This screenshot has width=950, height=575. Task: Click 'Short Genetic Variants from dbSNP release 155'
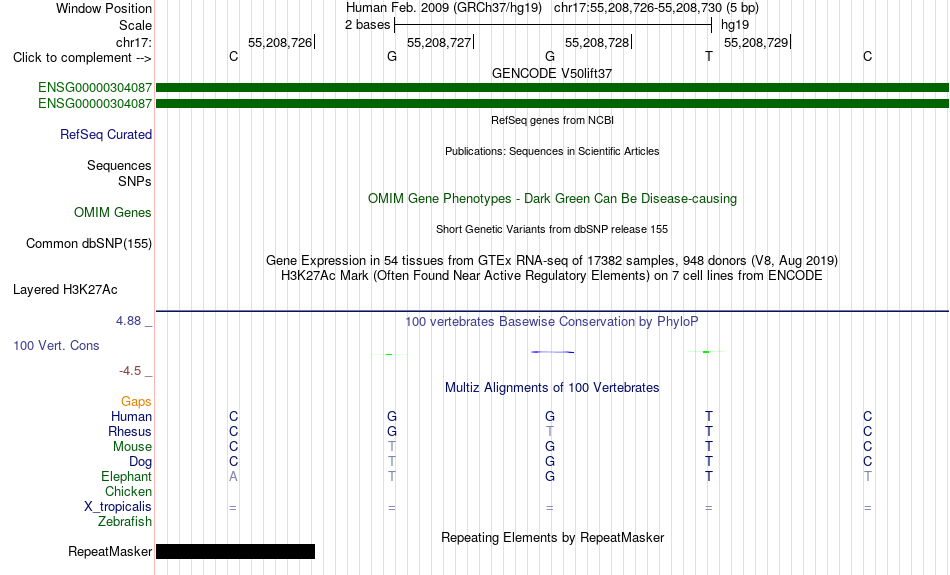point(552,229)
